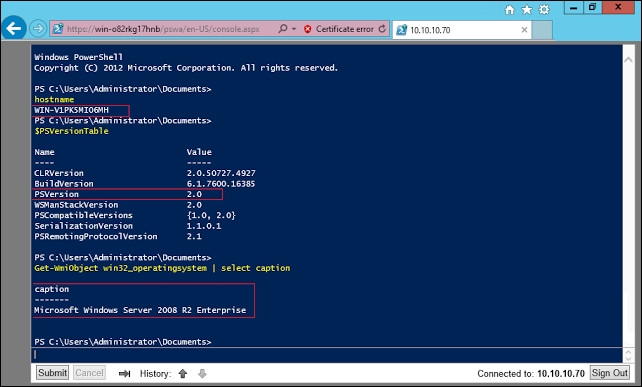642x387 pixels.
Task: Click the Submit button
Action: tap(52, 373)
